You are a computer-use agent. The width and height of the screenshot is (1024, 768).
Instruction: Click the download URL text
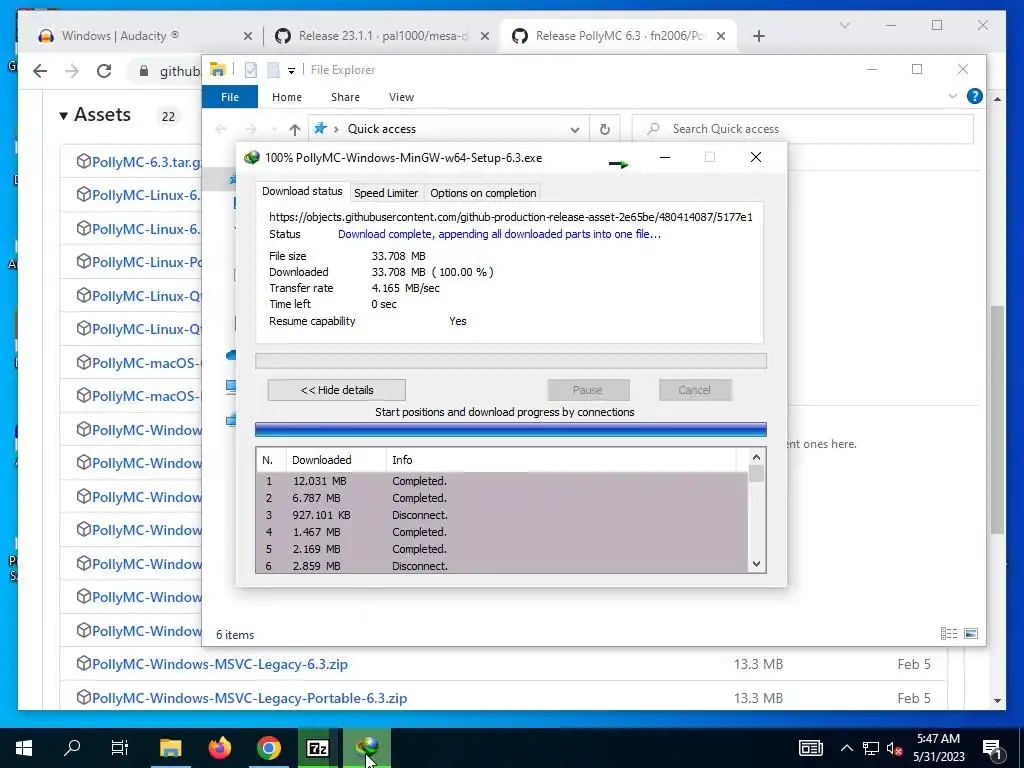pos(511,217)
